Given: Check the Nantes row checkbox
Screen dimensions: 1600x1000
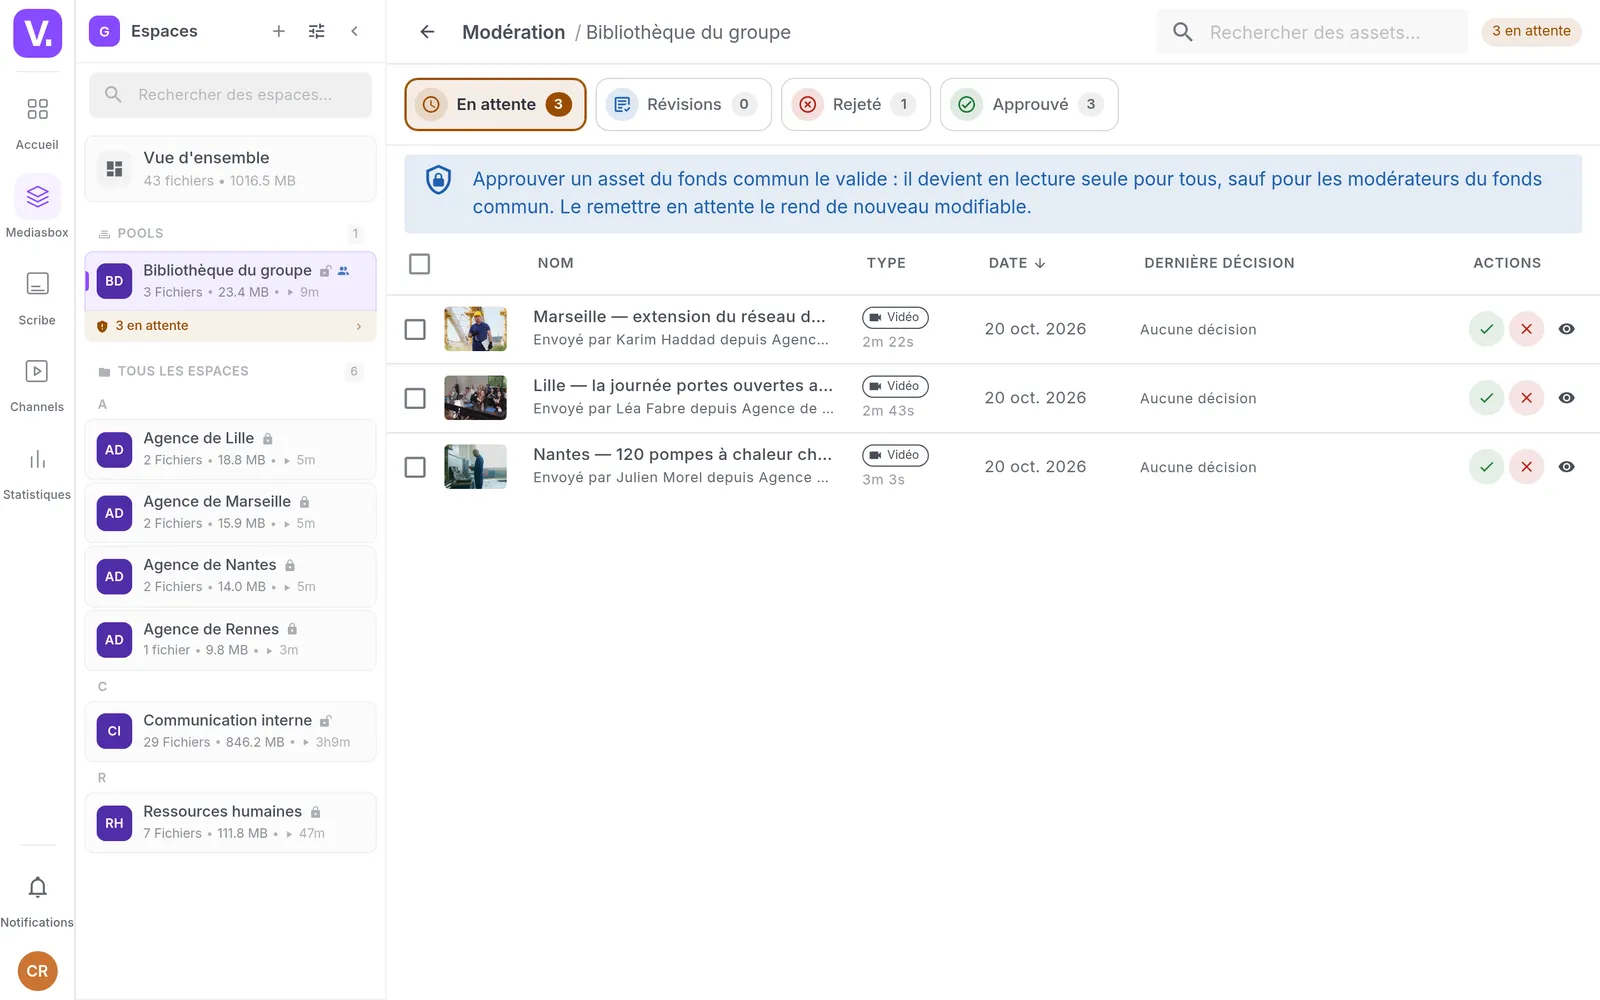Looking at the screenshot, I should tap(415, 467).
